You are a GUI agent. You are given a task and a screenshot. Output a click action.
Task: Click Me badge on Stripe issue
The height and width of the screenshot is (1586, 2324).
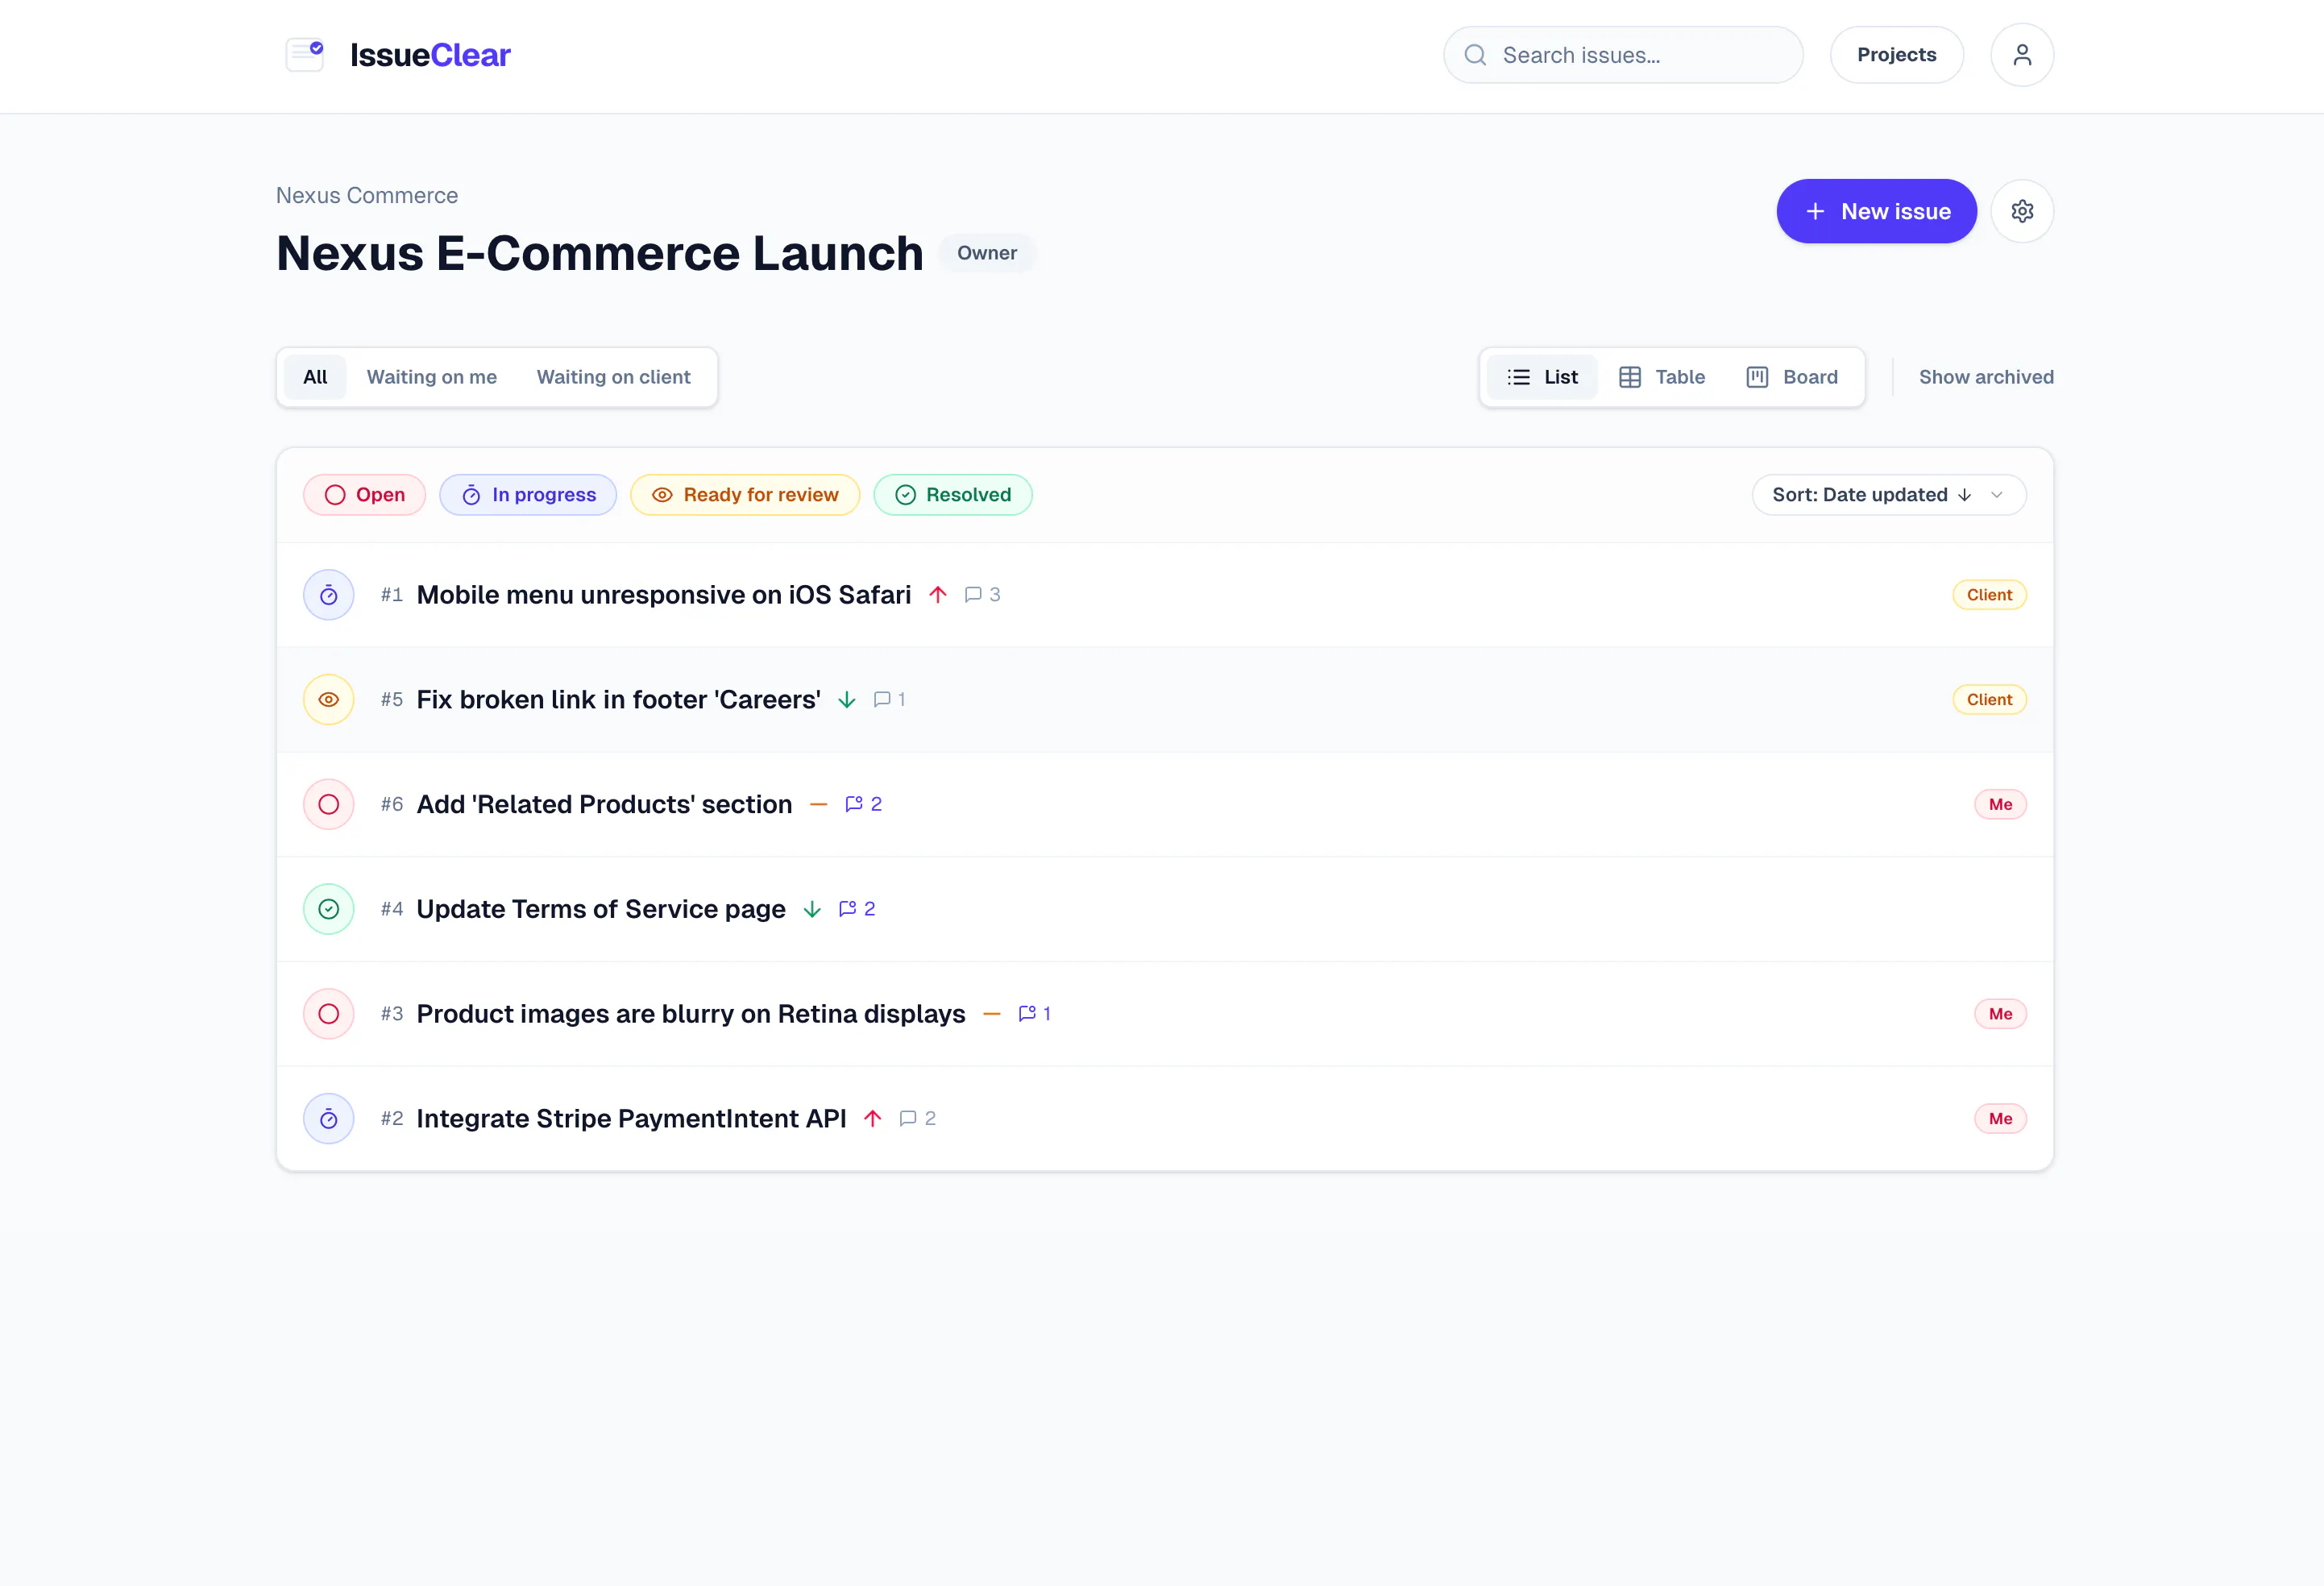point(1999,1119)
